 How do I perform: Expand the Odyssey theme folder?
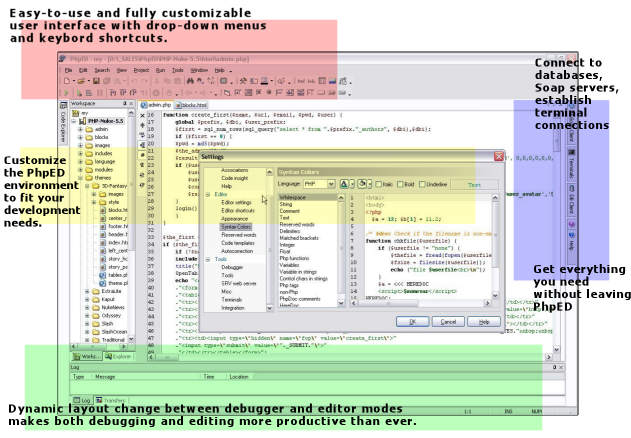click(87, 316)
